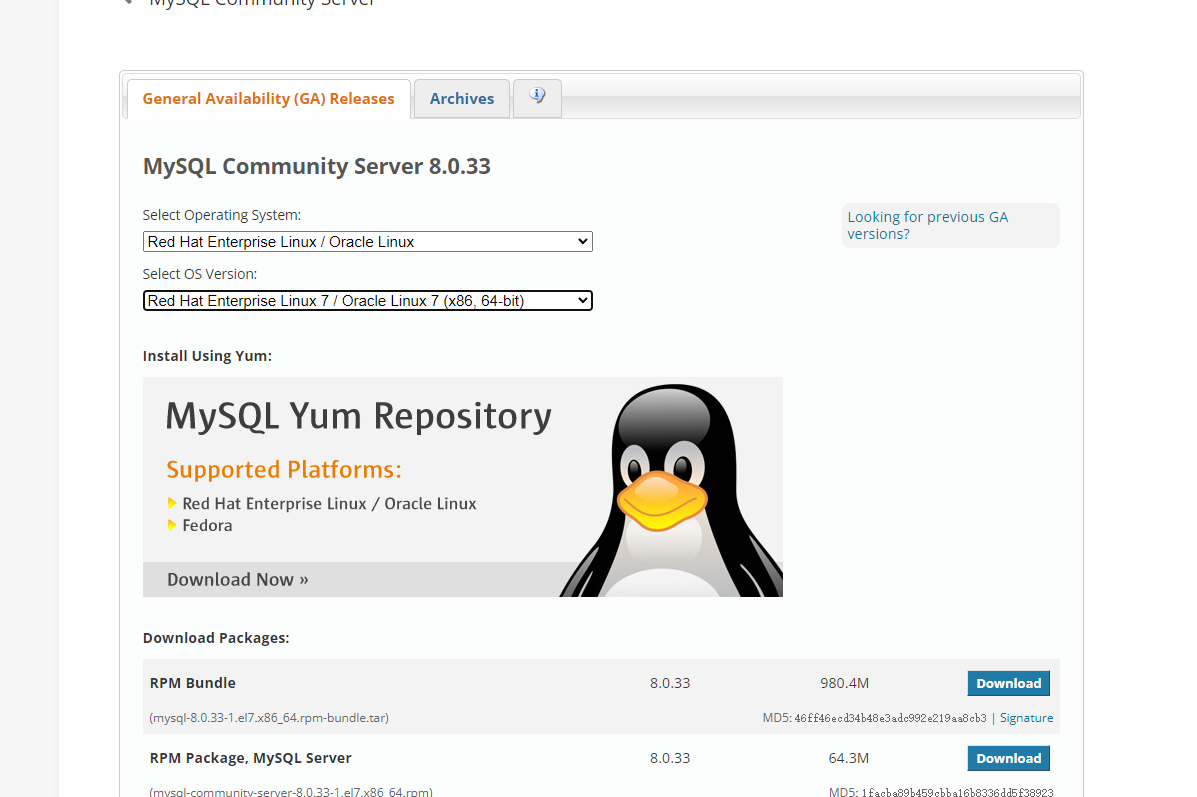Click Download Now in Yum banner

click(x=237, y=579)
